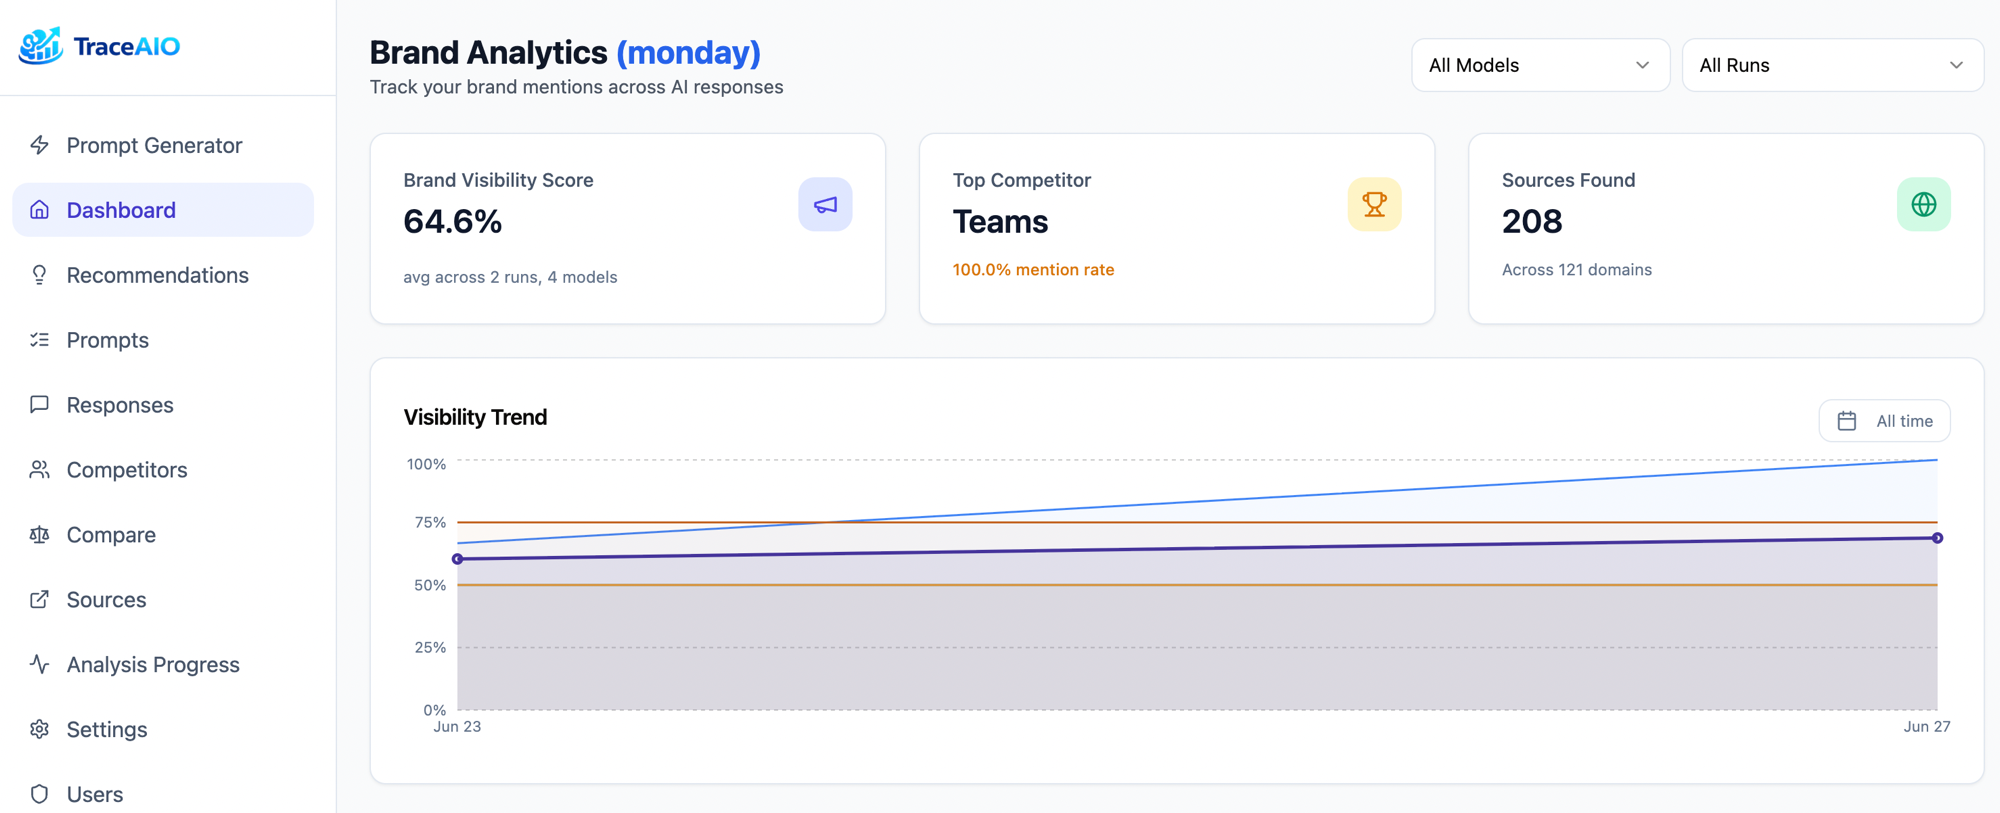
Task: Open Settings from the sidebar
Action: point(163,729)
